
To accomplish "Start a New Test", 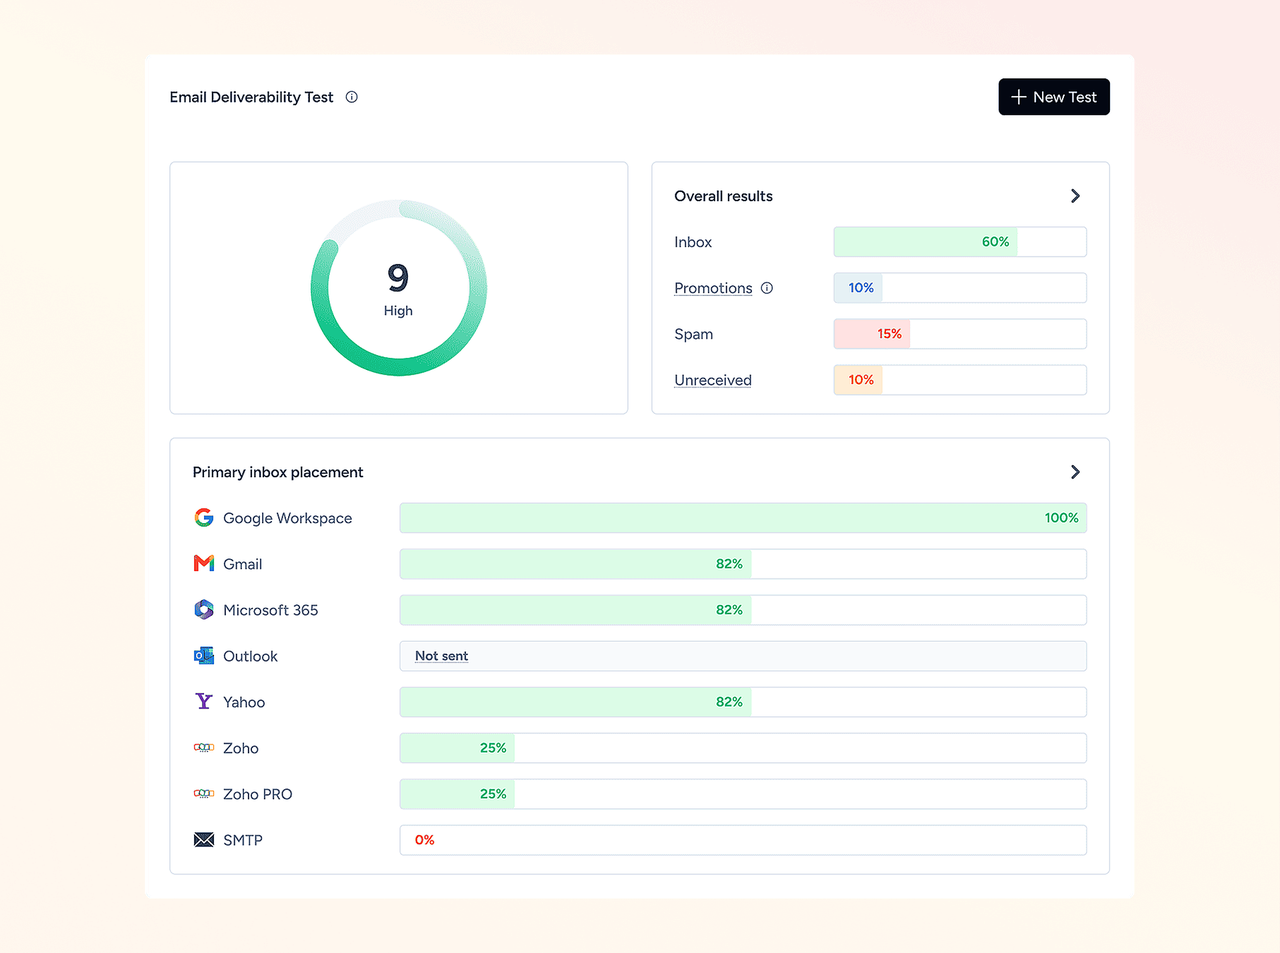I will point(1054,97).
